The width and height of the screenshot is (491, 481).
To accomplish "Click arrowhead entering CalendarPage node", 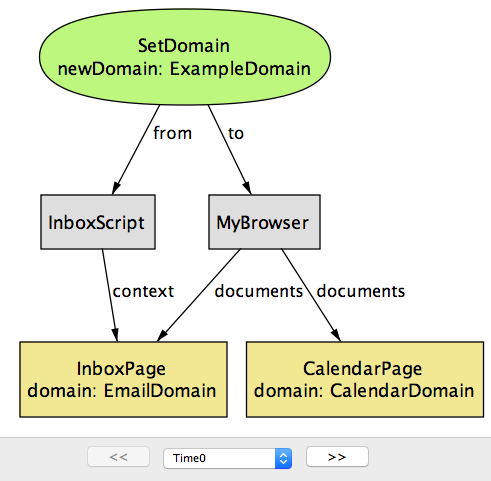I will (336, 335).
